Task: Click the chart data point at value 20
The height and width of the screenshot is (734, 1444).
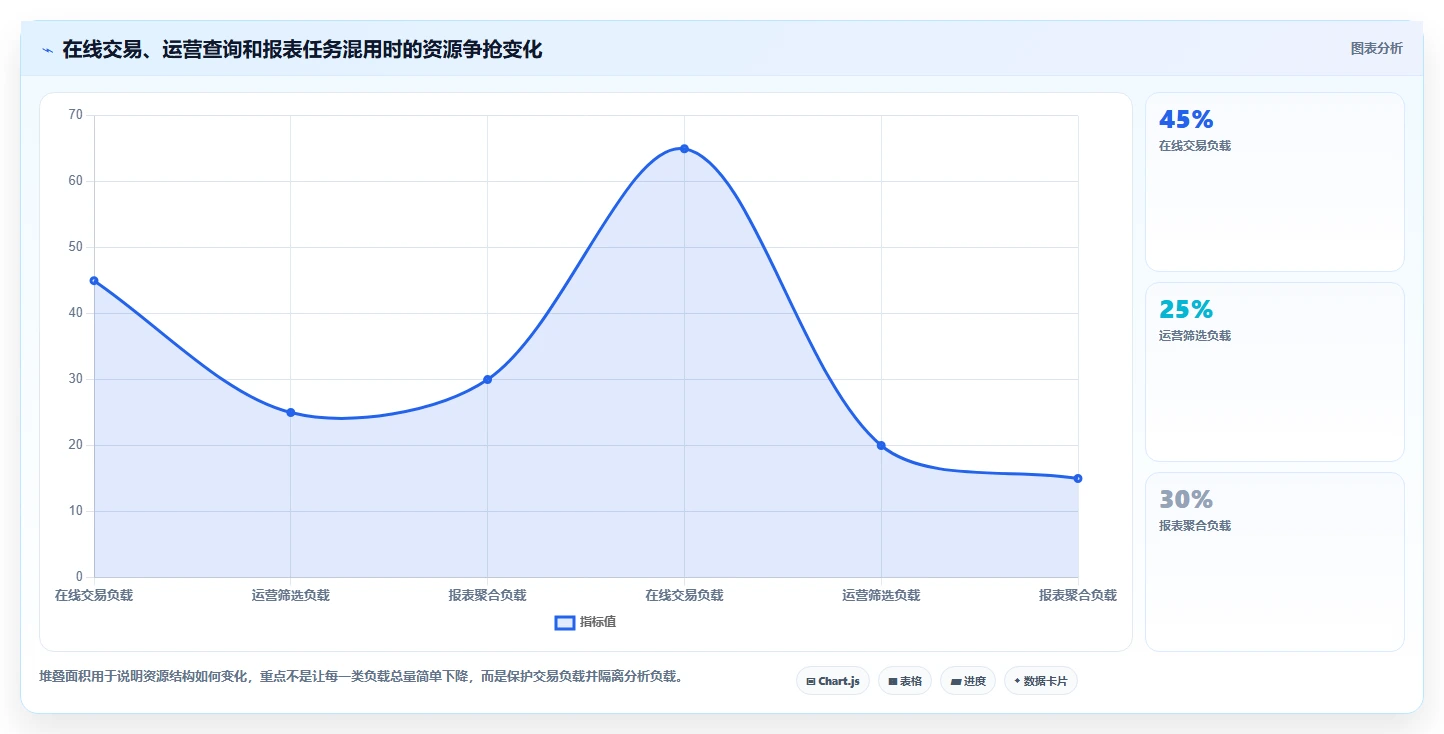Action: coord(881,446)
